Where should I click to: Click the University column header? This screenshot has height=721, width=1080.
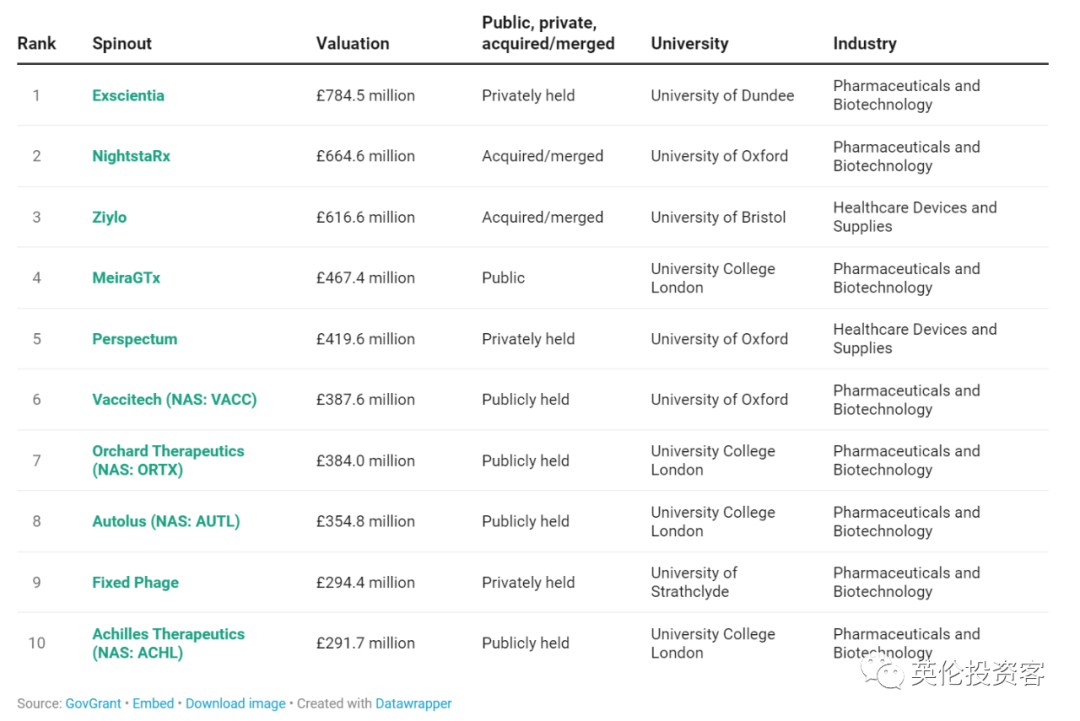(689, 44)
